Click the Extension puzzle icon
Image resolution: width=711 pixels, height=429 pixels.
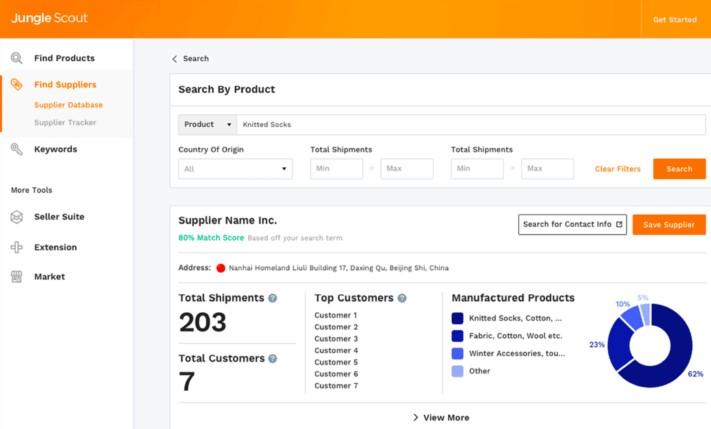16,247
